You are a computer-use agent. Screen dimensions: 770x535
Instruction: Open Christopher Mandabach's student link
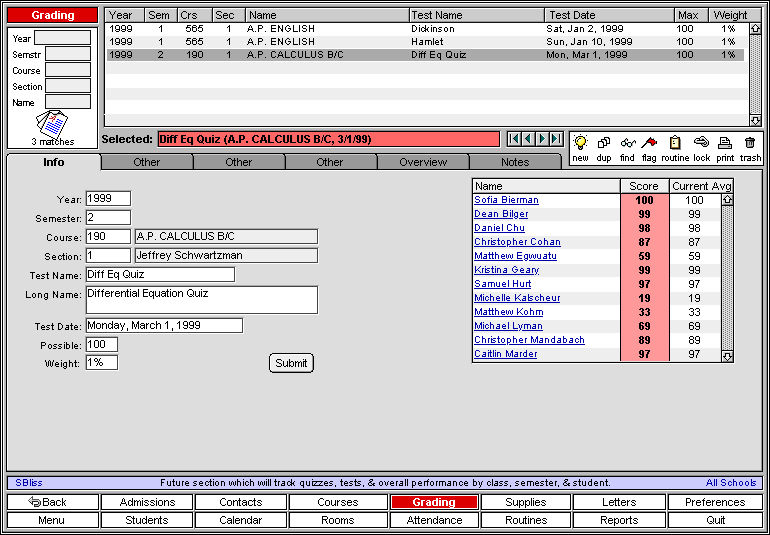[529, 340]
